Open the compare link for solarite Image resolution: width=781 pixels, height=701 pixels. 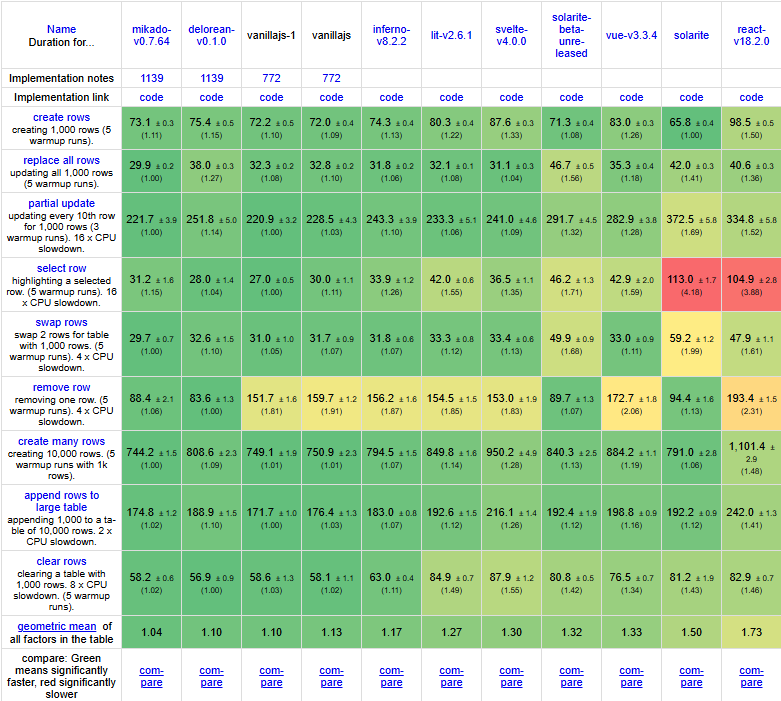tap(691, 677)
